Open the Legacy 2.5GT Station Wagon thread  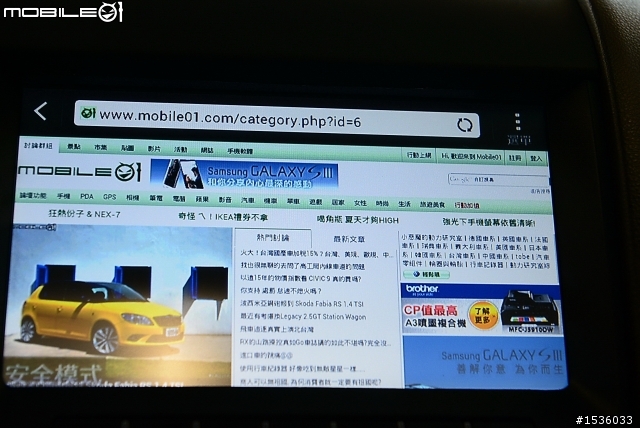pos(303,316)
